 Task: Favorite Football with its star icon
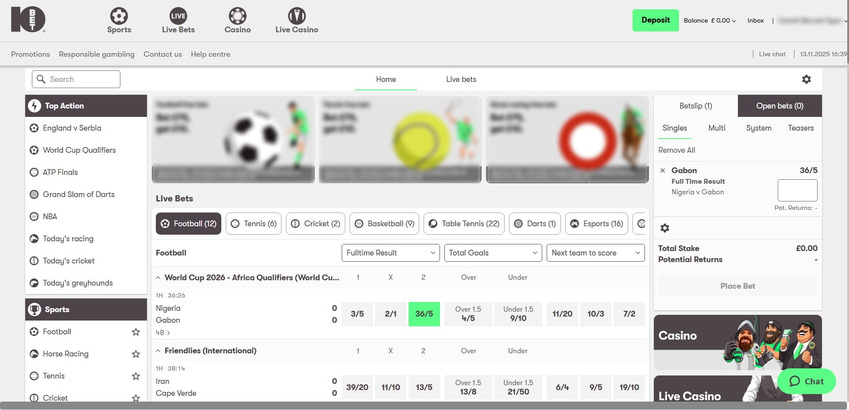tap(136, 331)
